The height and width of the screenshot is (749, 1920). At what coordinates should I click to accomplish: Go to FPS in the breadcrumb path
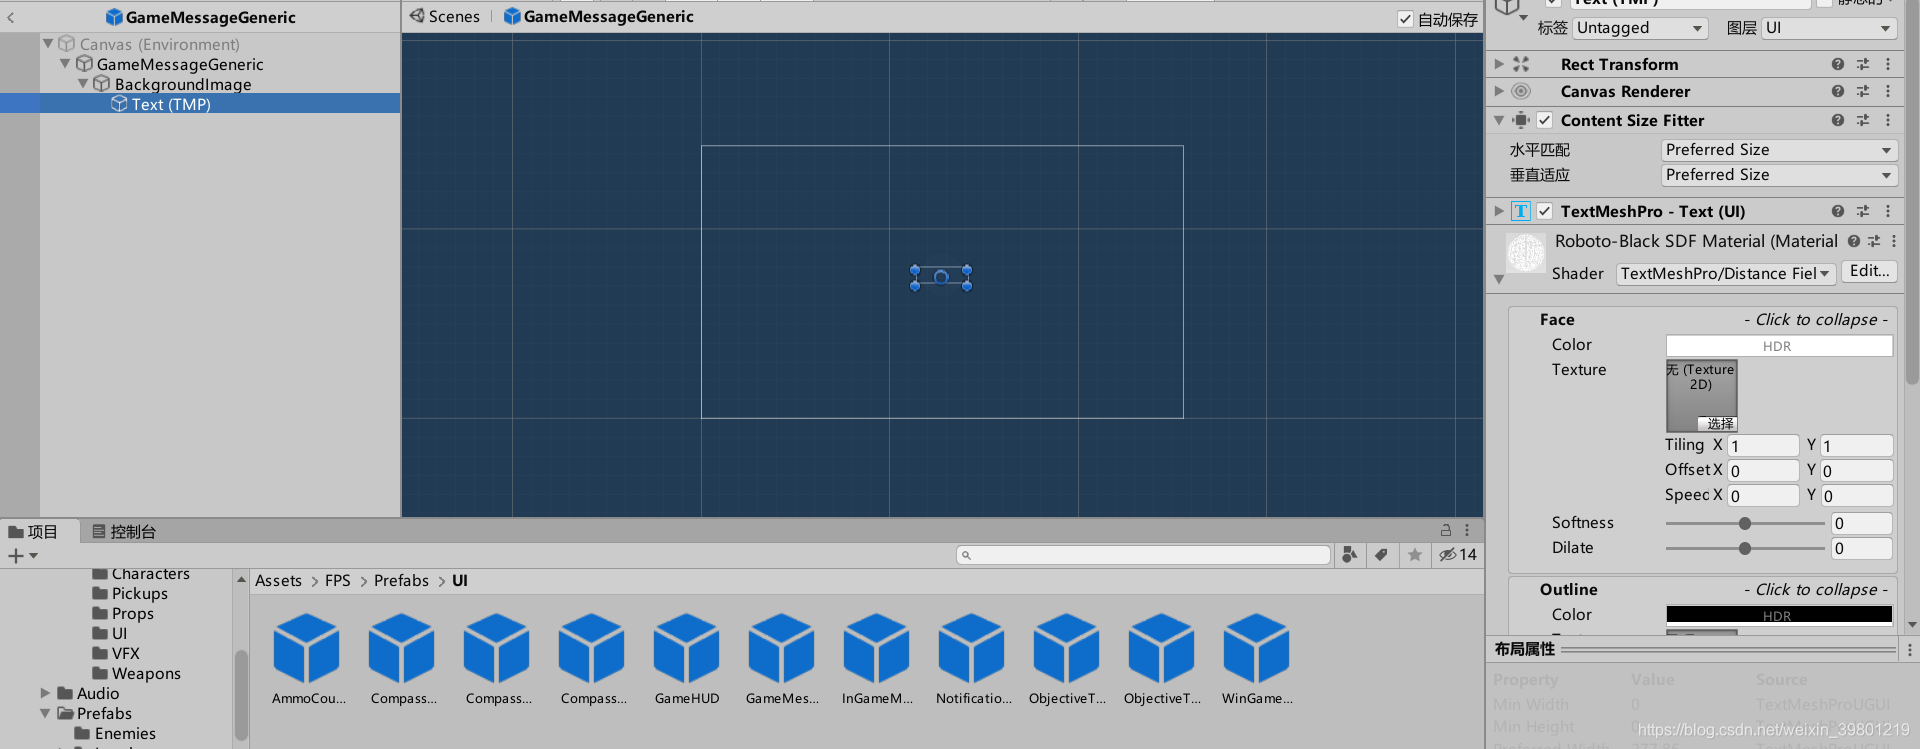(x=338, y=580)
